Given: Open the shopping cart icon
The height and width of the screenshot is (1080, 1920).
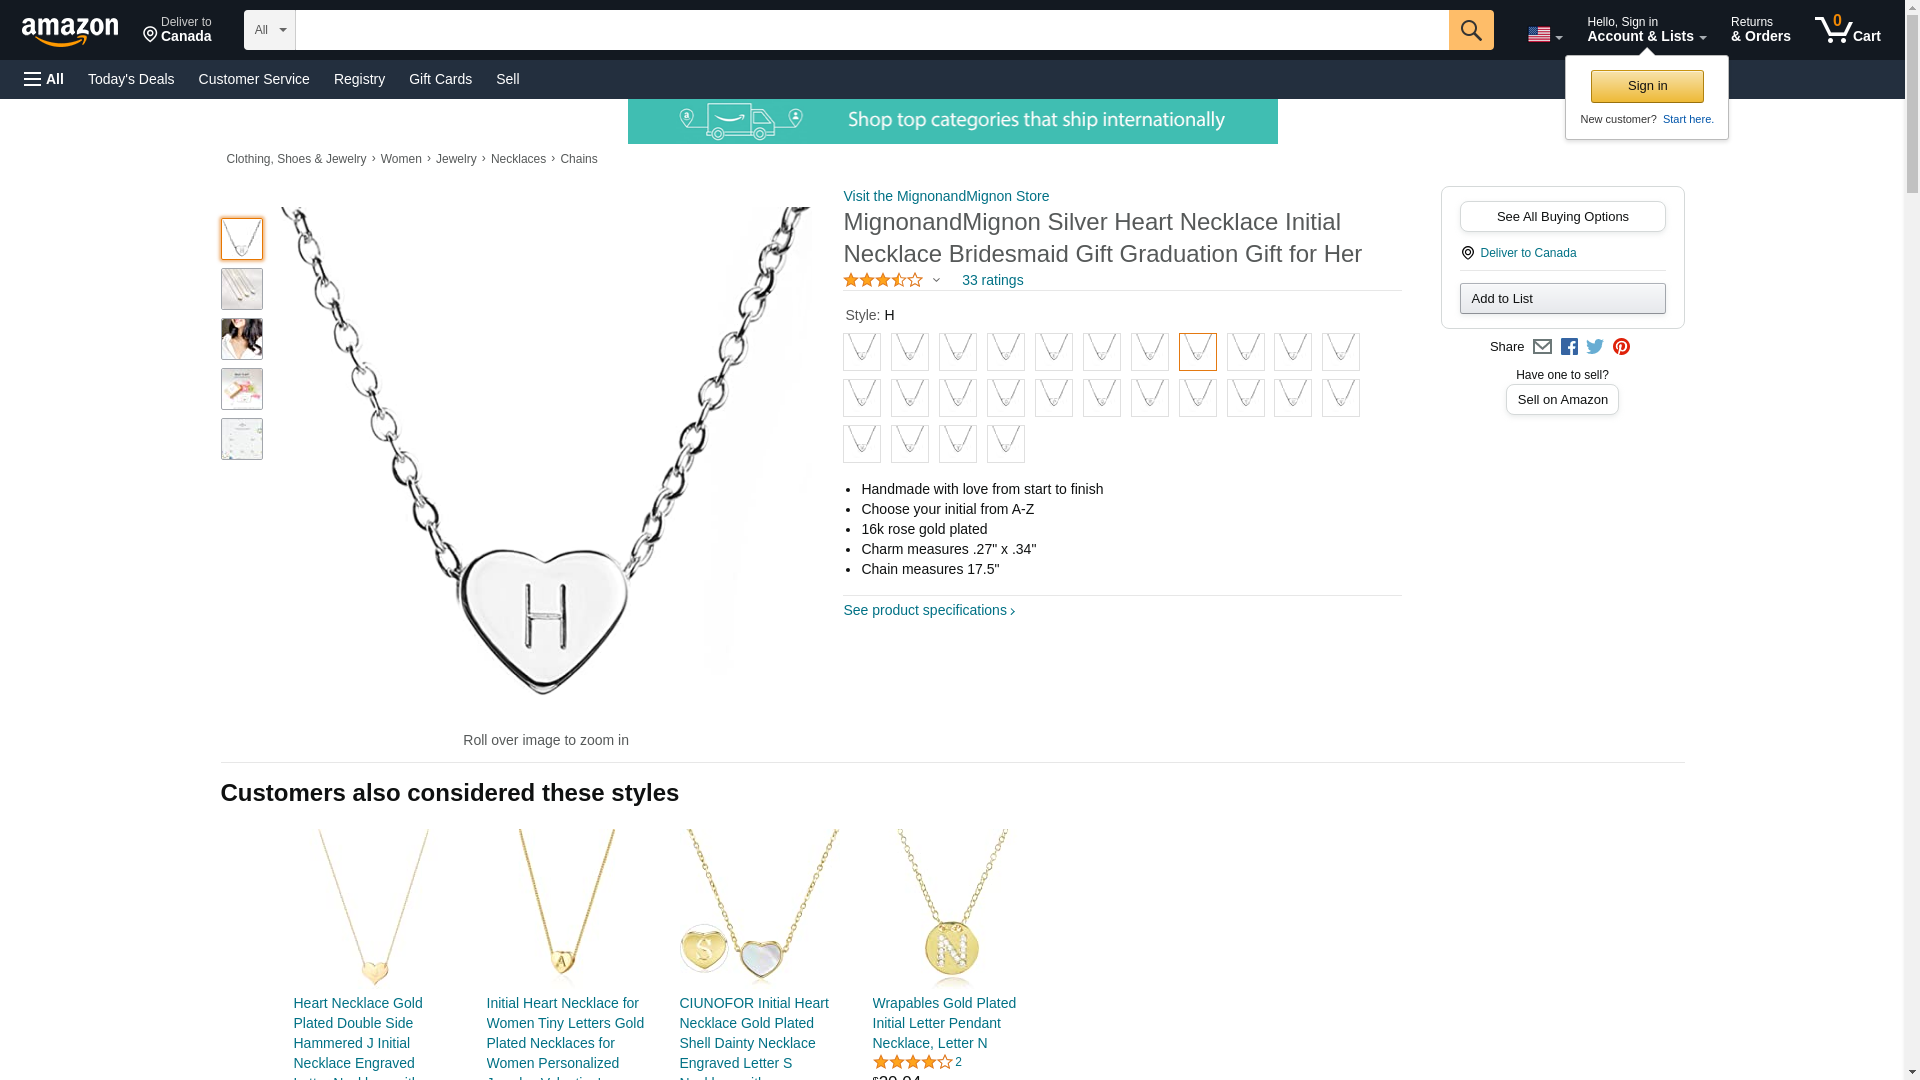Looking at the screenshot, I should (1848, 30).
